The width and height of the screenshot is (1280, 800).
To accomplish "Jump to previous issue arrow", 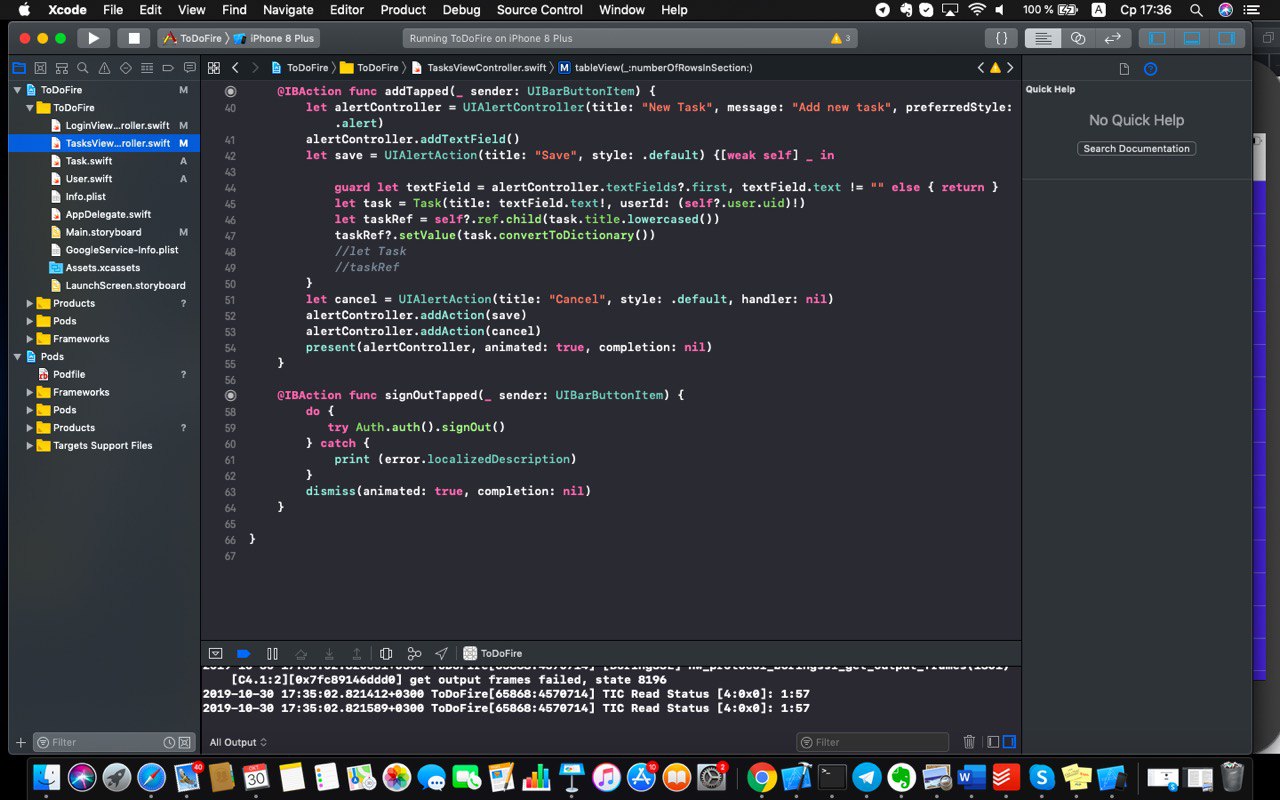I will click(981, 68).
